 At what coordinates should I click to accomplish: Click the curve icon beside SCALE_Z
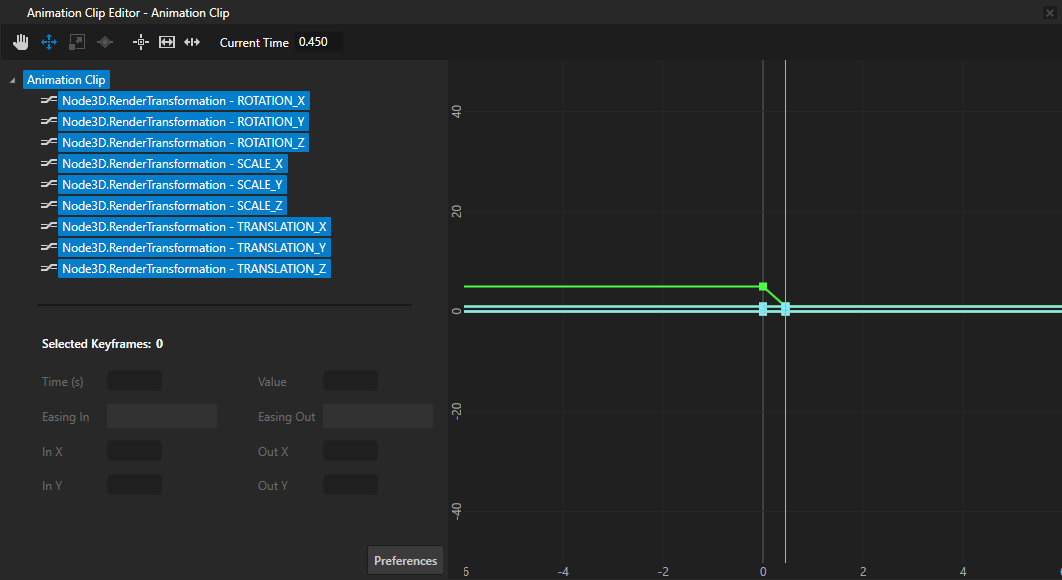click(47, 205)
